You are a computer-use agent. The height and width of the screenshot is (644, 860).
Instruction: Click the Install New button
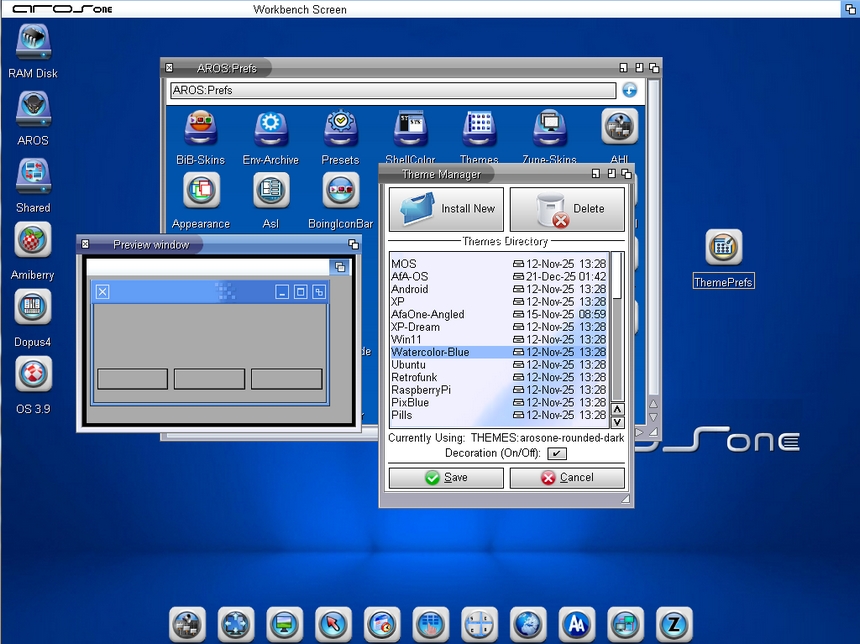[x=447, y=209]
